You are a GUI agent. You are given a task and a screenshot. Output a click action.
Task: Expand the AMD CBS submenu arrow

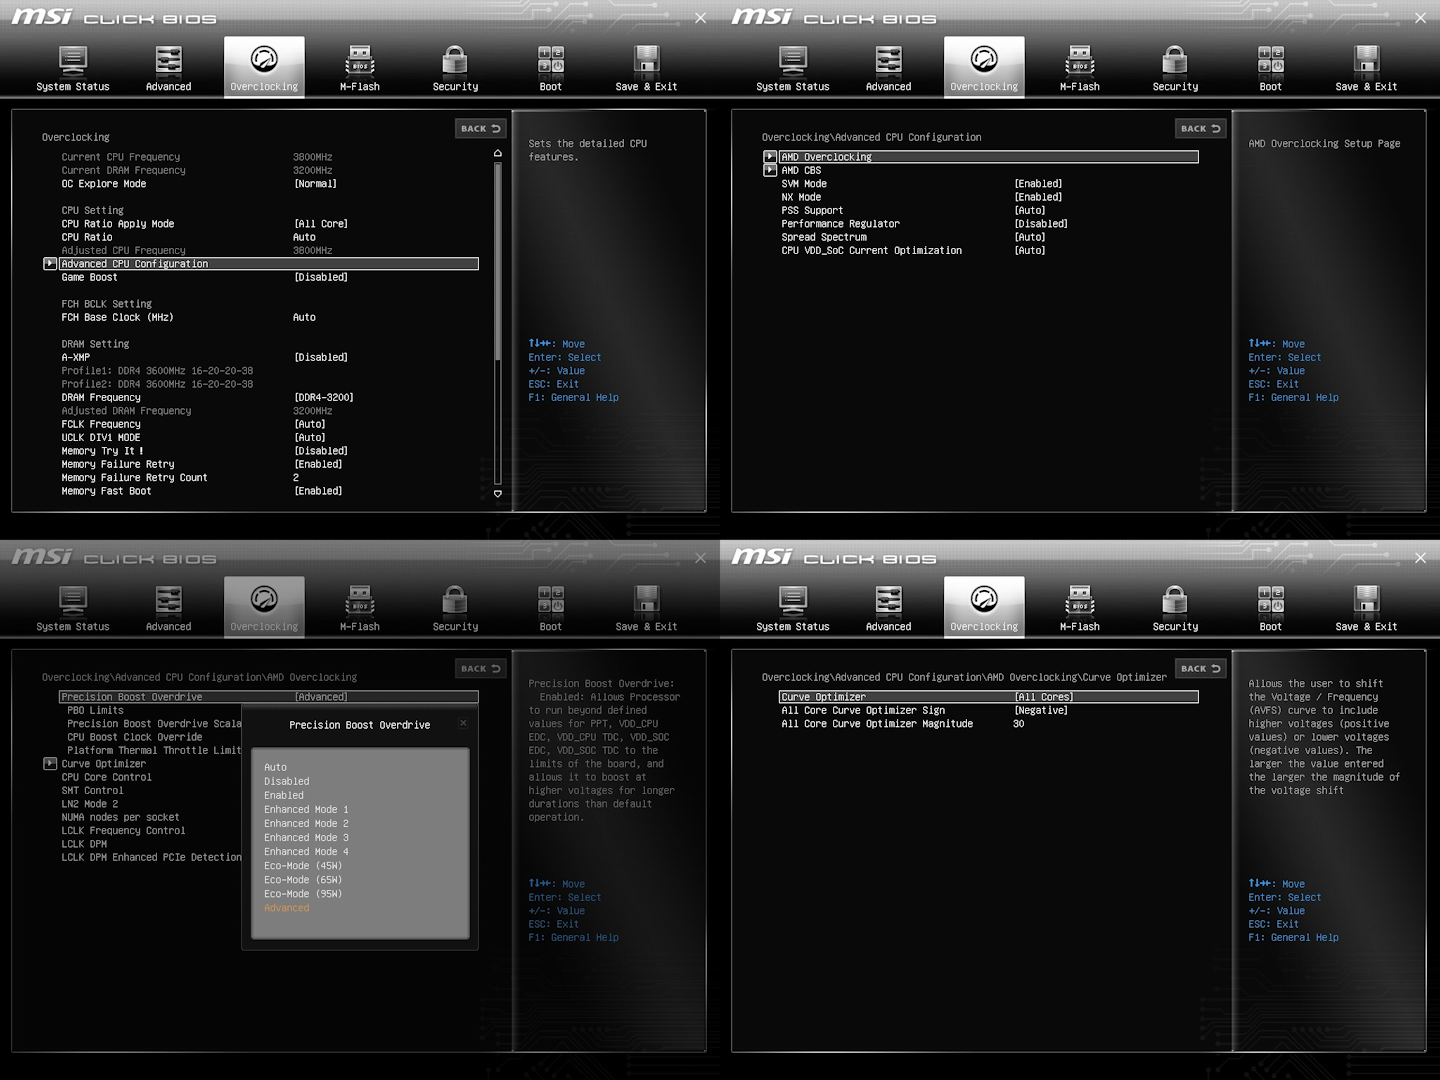770,170
